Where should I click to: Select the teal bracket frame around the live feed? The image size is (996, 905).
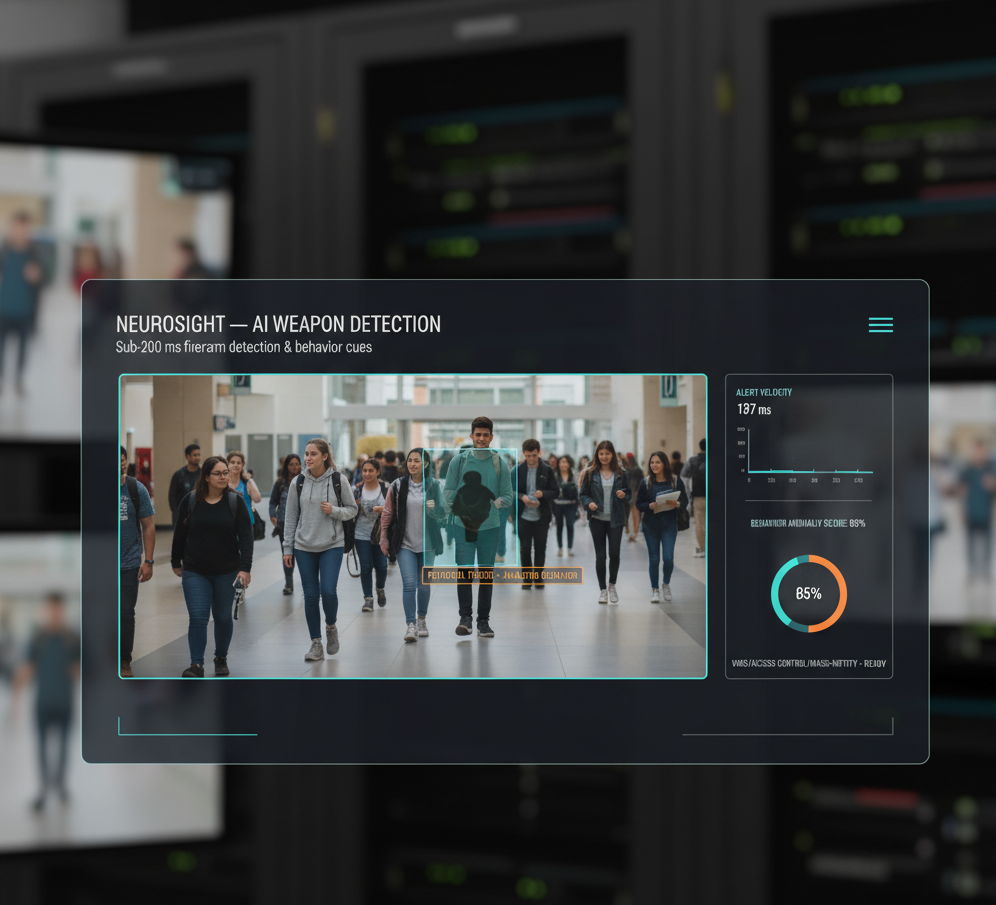click(412, 377)
